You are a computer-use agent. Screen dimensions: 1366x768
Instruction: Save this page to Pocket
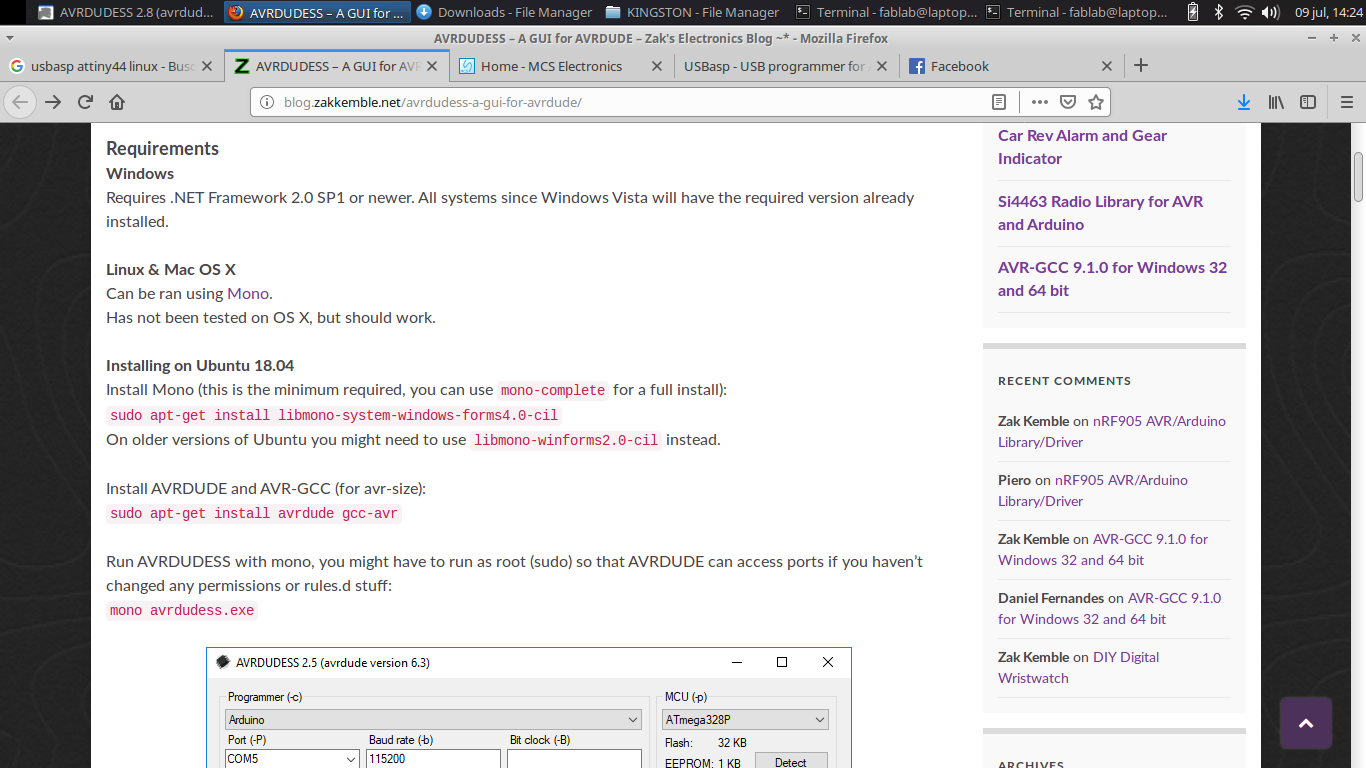[1068, 102]
